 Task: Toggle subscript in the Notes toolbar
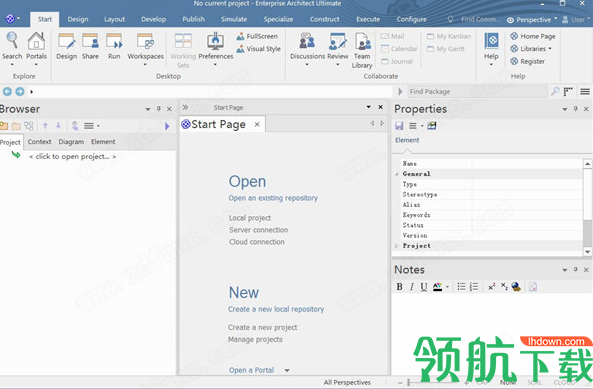[x=504, y=286]
